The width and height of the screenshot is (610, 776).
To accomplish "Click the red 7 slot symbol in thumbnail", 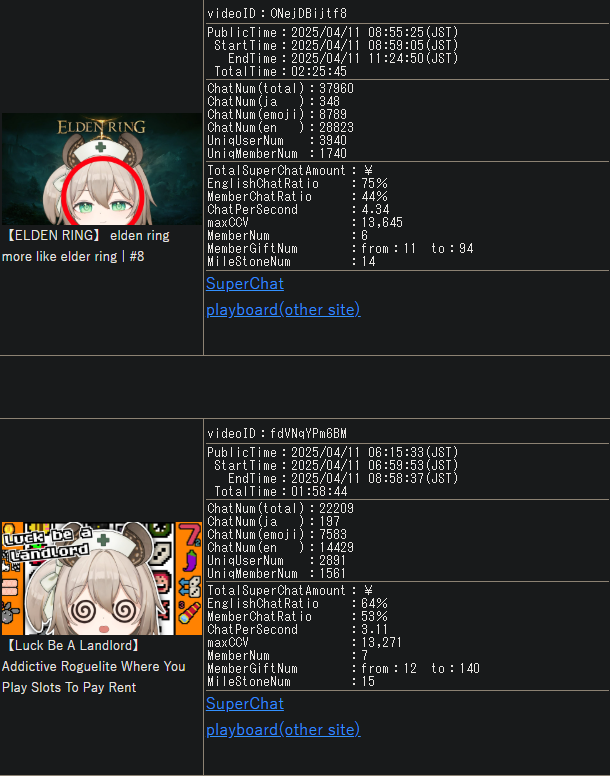I will (x=190, y=534).
